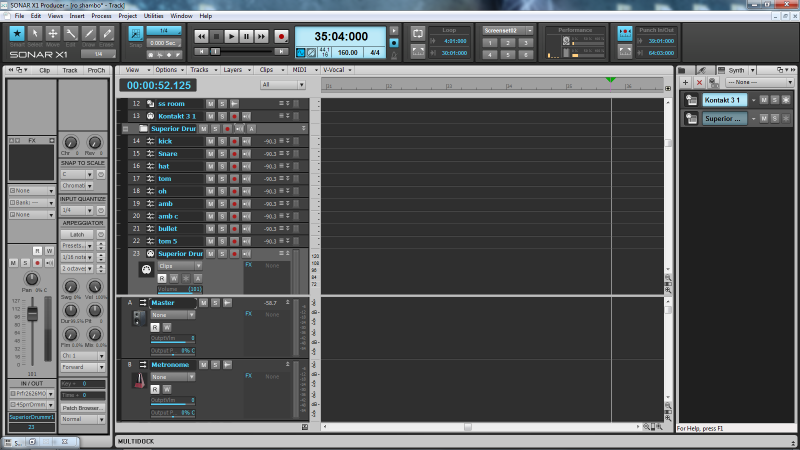Image resolution: width=800 pixels, height=450 pixels.
Task: Toggle the Punch In/Out icon
Action: pyautogui.click(x=625, y=34)
